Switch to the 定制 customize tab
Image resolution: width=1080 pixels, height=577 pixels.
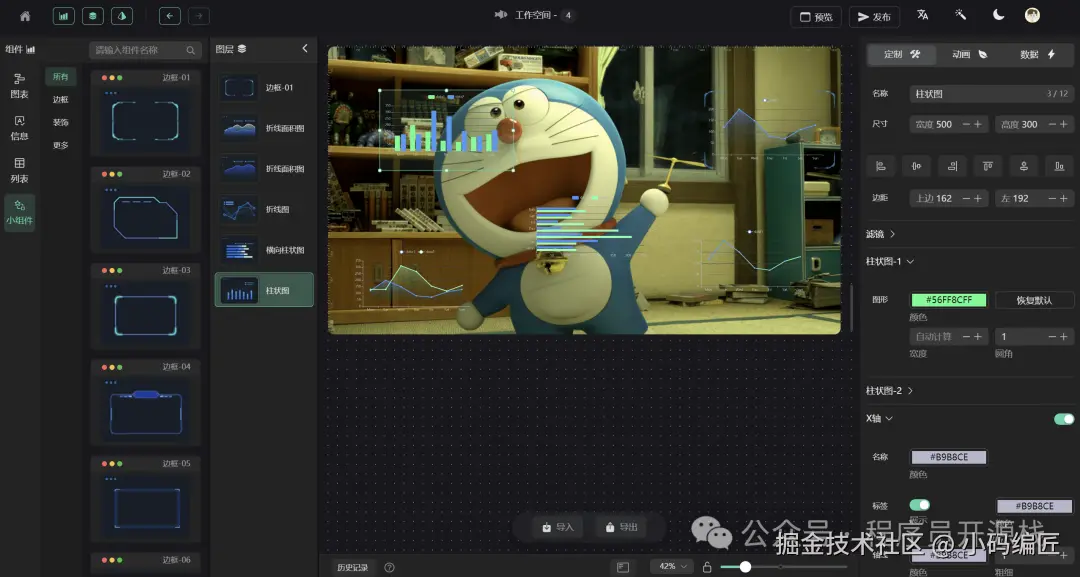[x=902, y=54]
